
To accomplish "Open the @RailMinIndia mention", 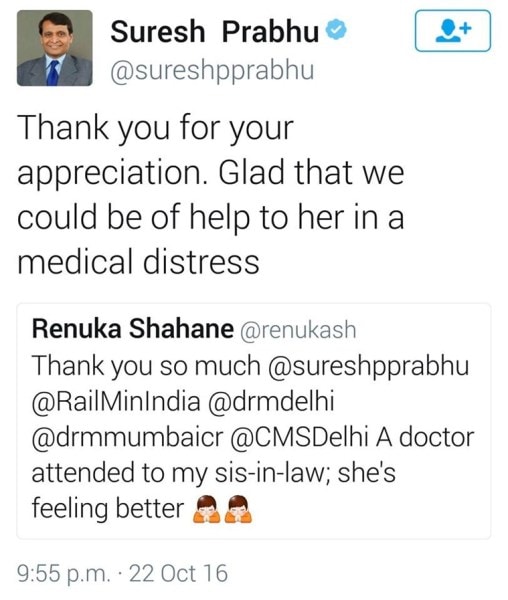I will (x=116, y=402).
